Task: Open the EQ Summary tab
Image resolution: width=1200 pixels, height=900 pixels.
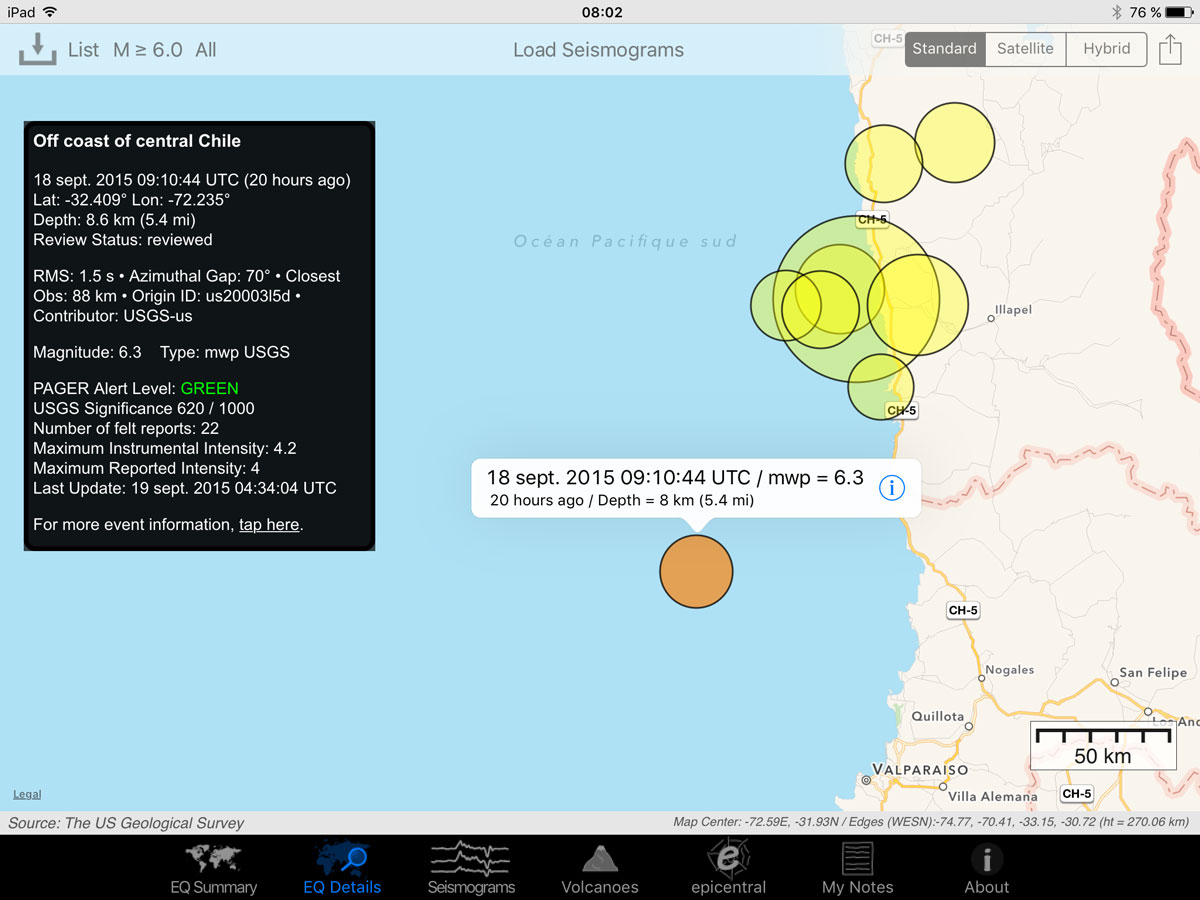Action: 213,868
